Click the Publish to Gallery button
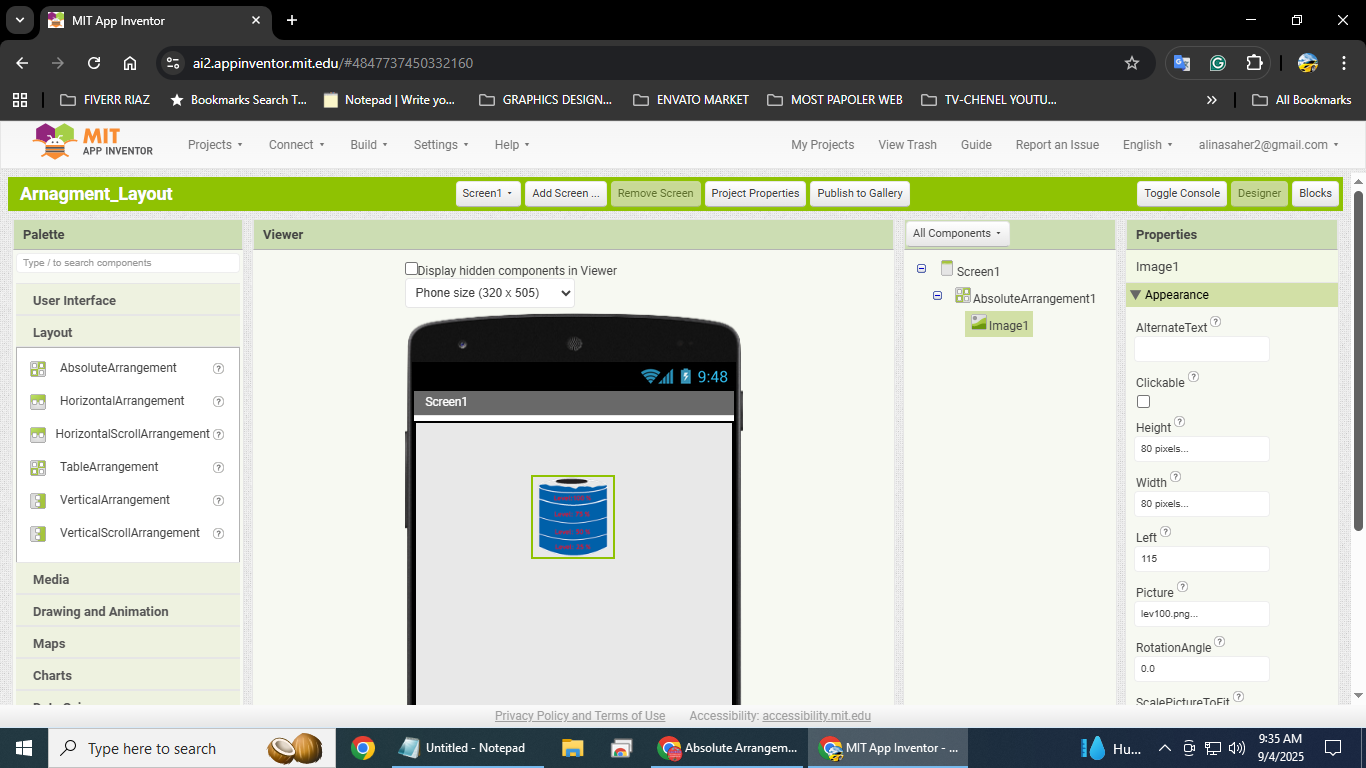 pyautogui.click(x=859, y=193)
